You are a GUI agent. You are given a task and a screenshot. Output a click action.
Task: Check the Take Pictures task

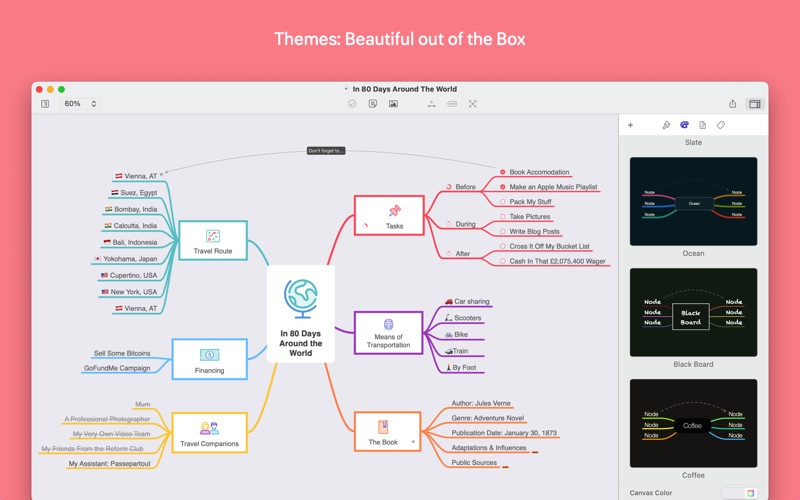point(503,216)
